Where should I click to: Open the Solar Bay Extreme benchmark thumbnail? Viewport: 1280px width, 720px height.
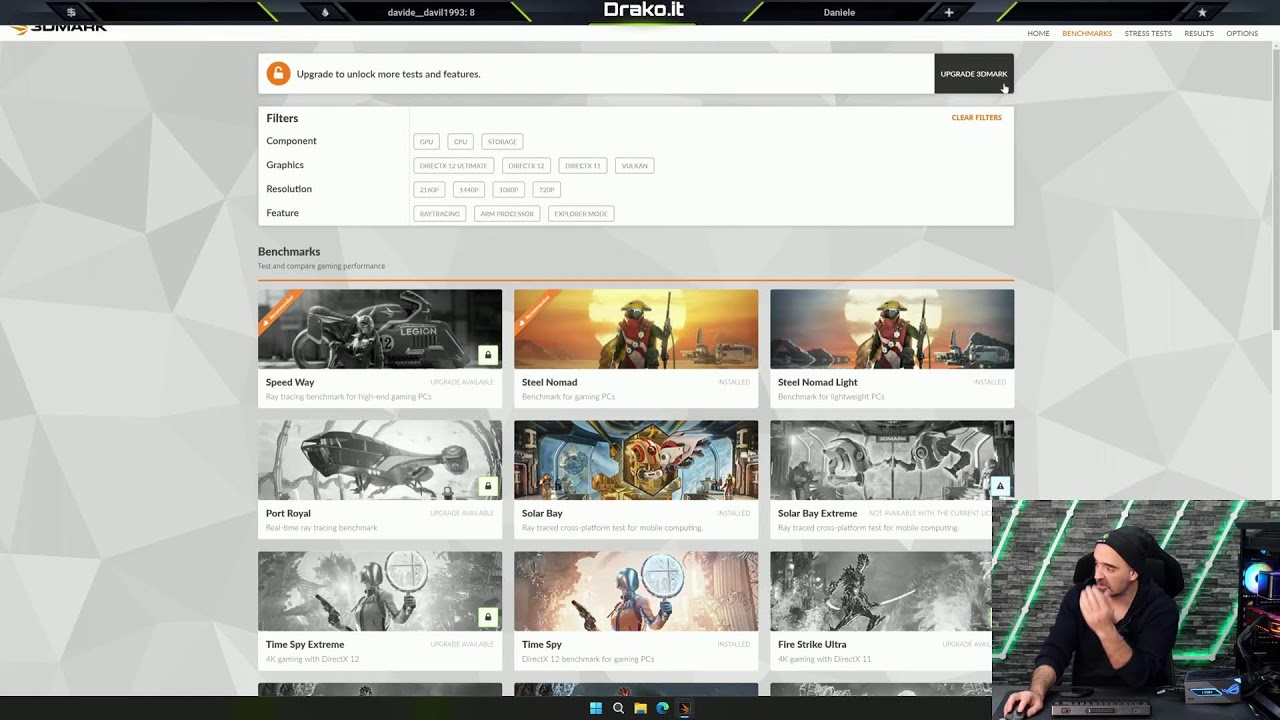[892, 460]
